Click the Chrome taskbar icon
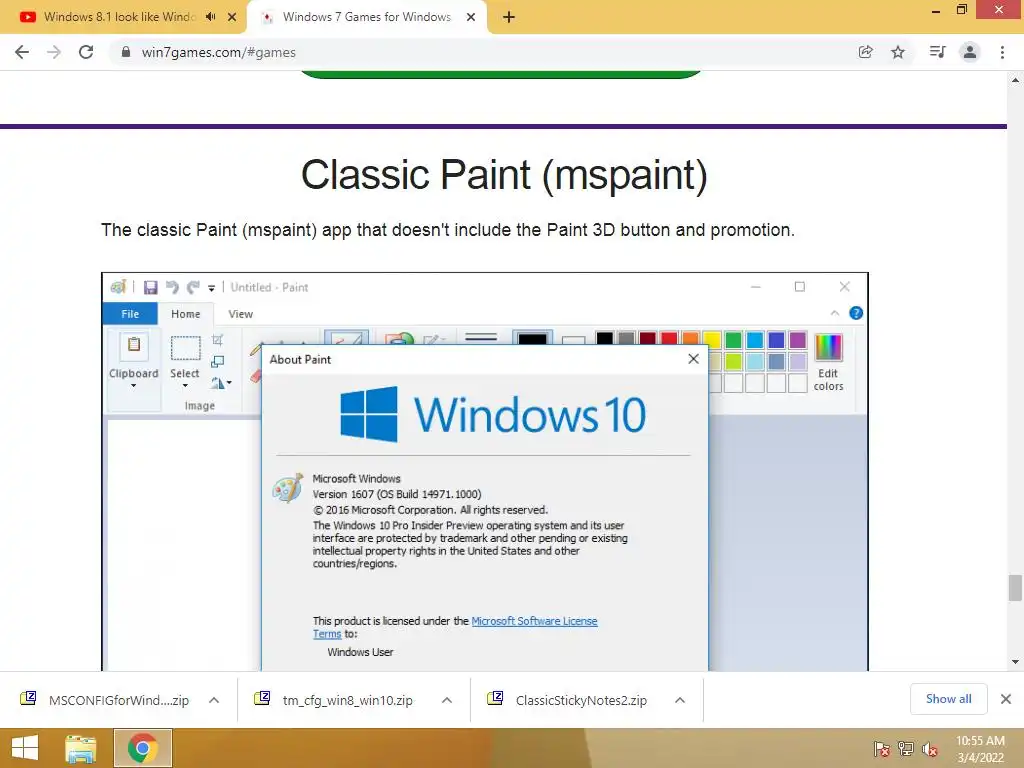The image size is (1024, 768). pyautogui.click(x=142, y=748)
